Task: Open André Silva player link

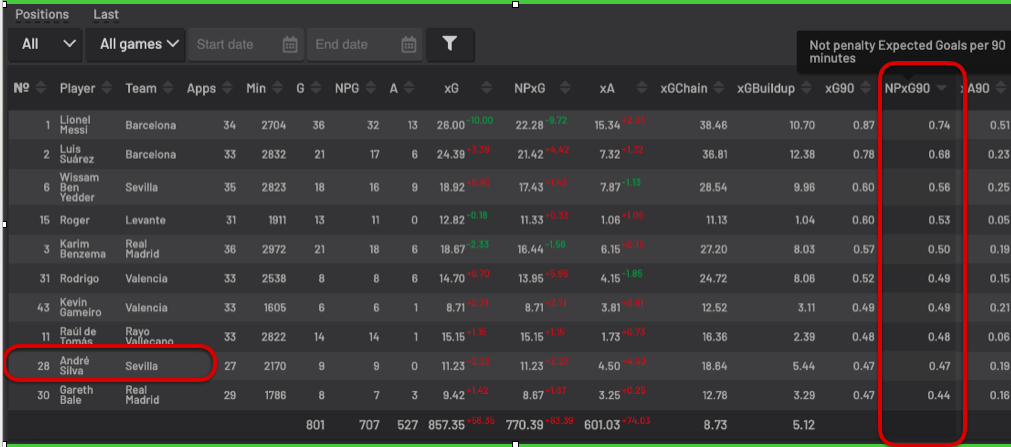Action: pyautogui.click(x=75, y=366)
